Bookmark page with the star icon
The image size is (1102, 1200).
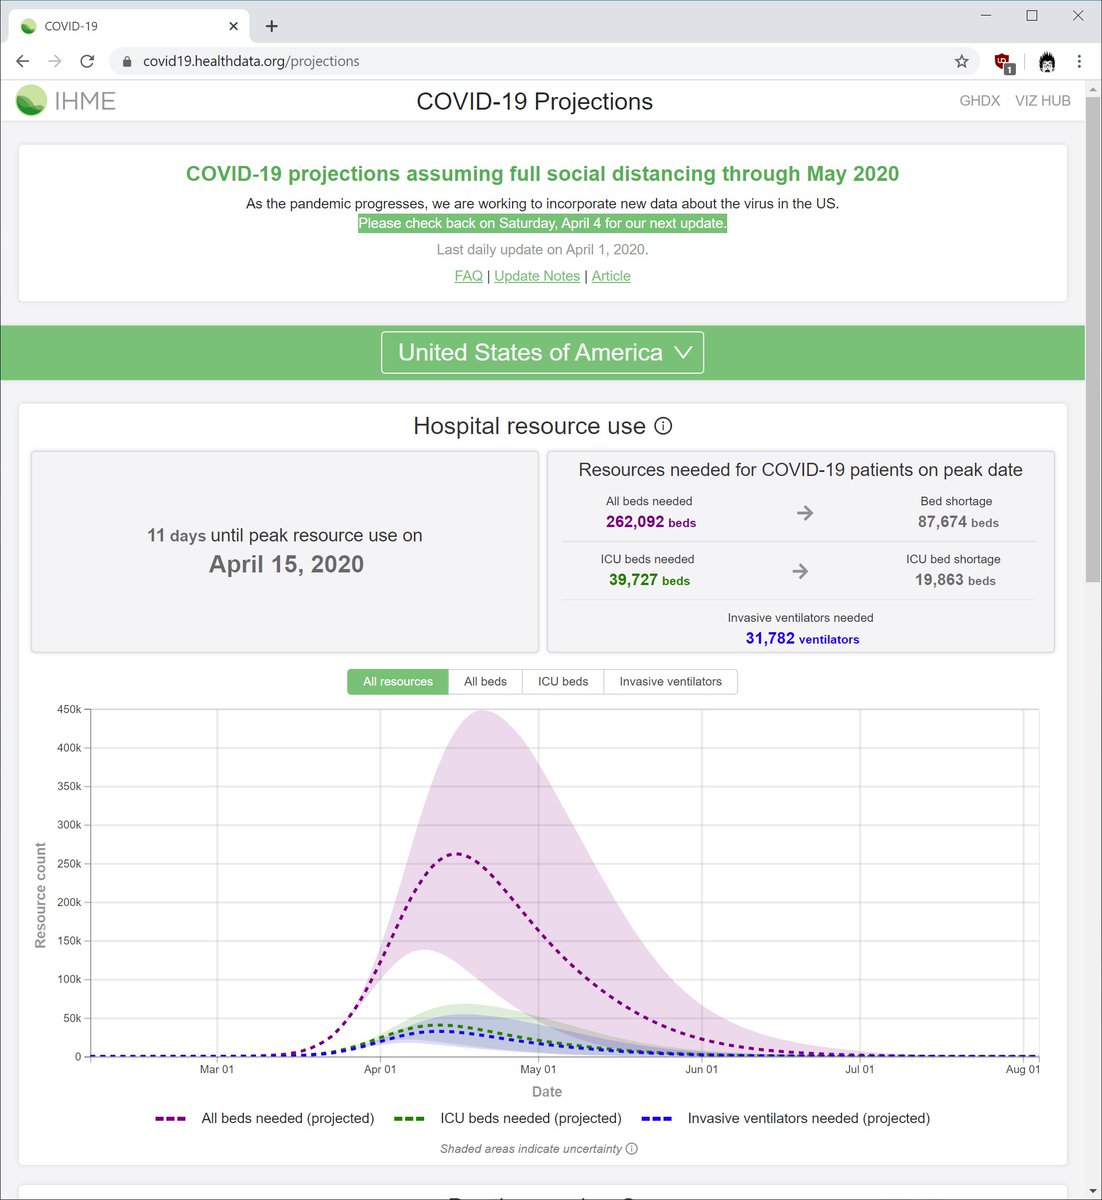961,61
